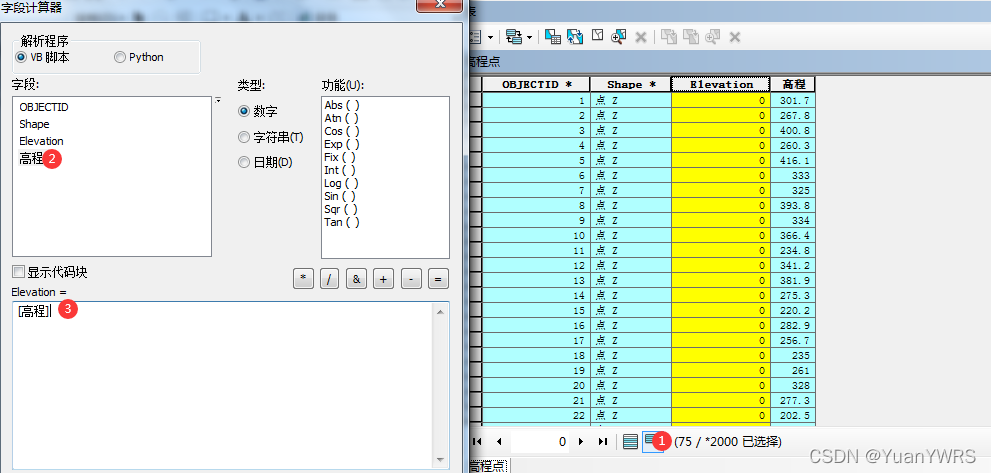Image resolution: width=991 pixels, height=473 pixels.
Task: Click Clear Selection icon in table toolbar
Action: (x=597, y=37)
